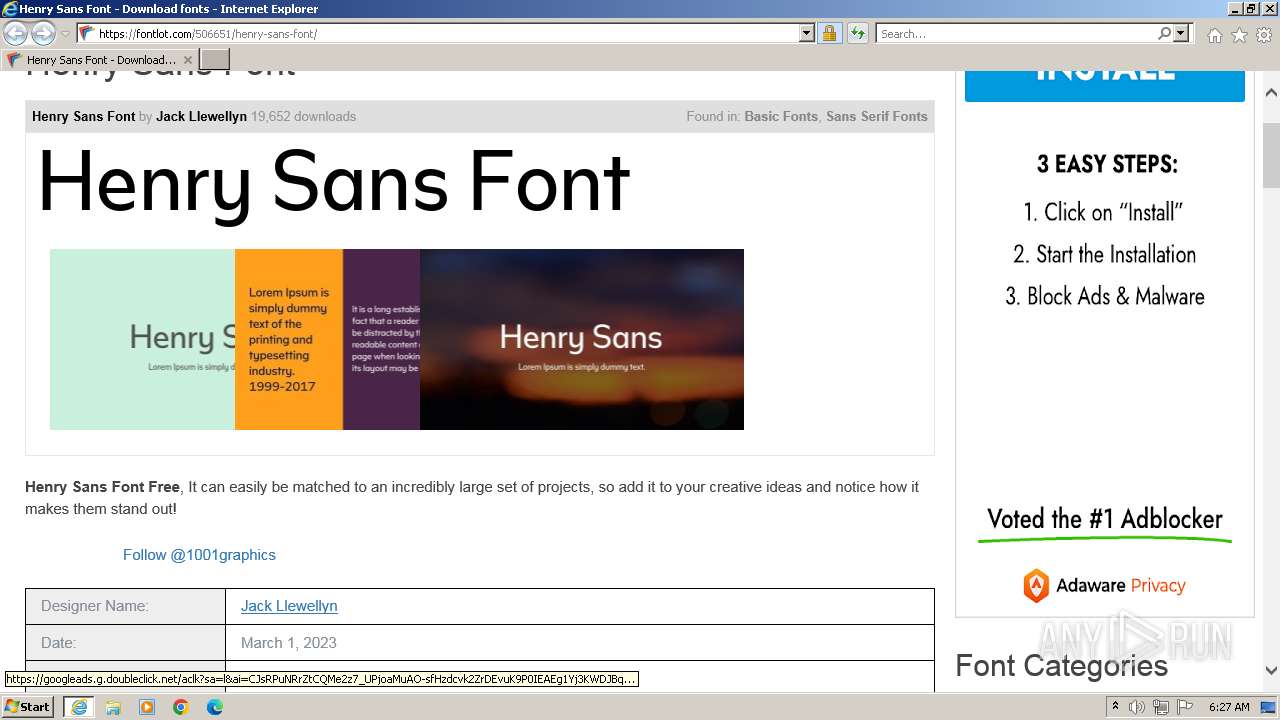Click the security lock icon

tap(829, 34)
